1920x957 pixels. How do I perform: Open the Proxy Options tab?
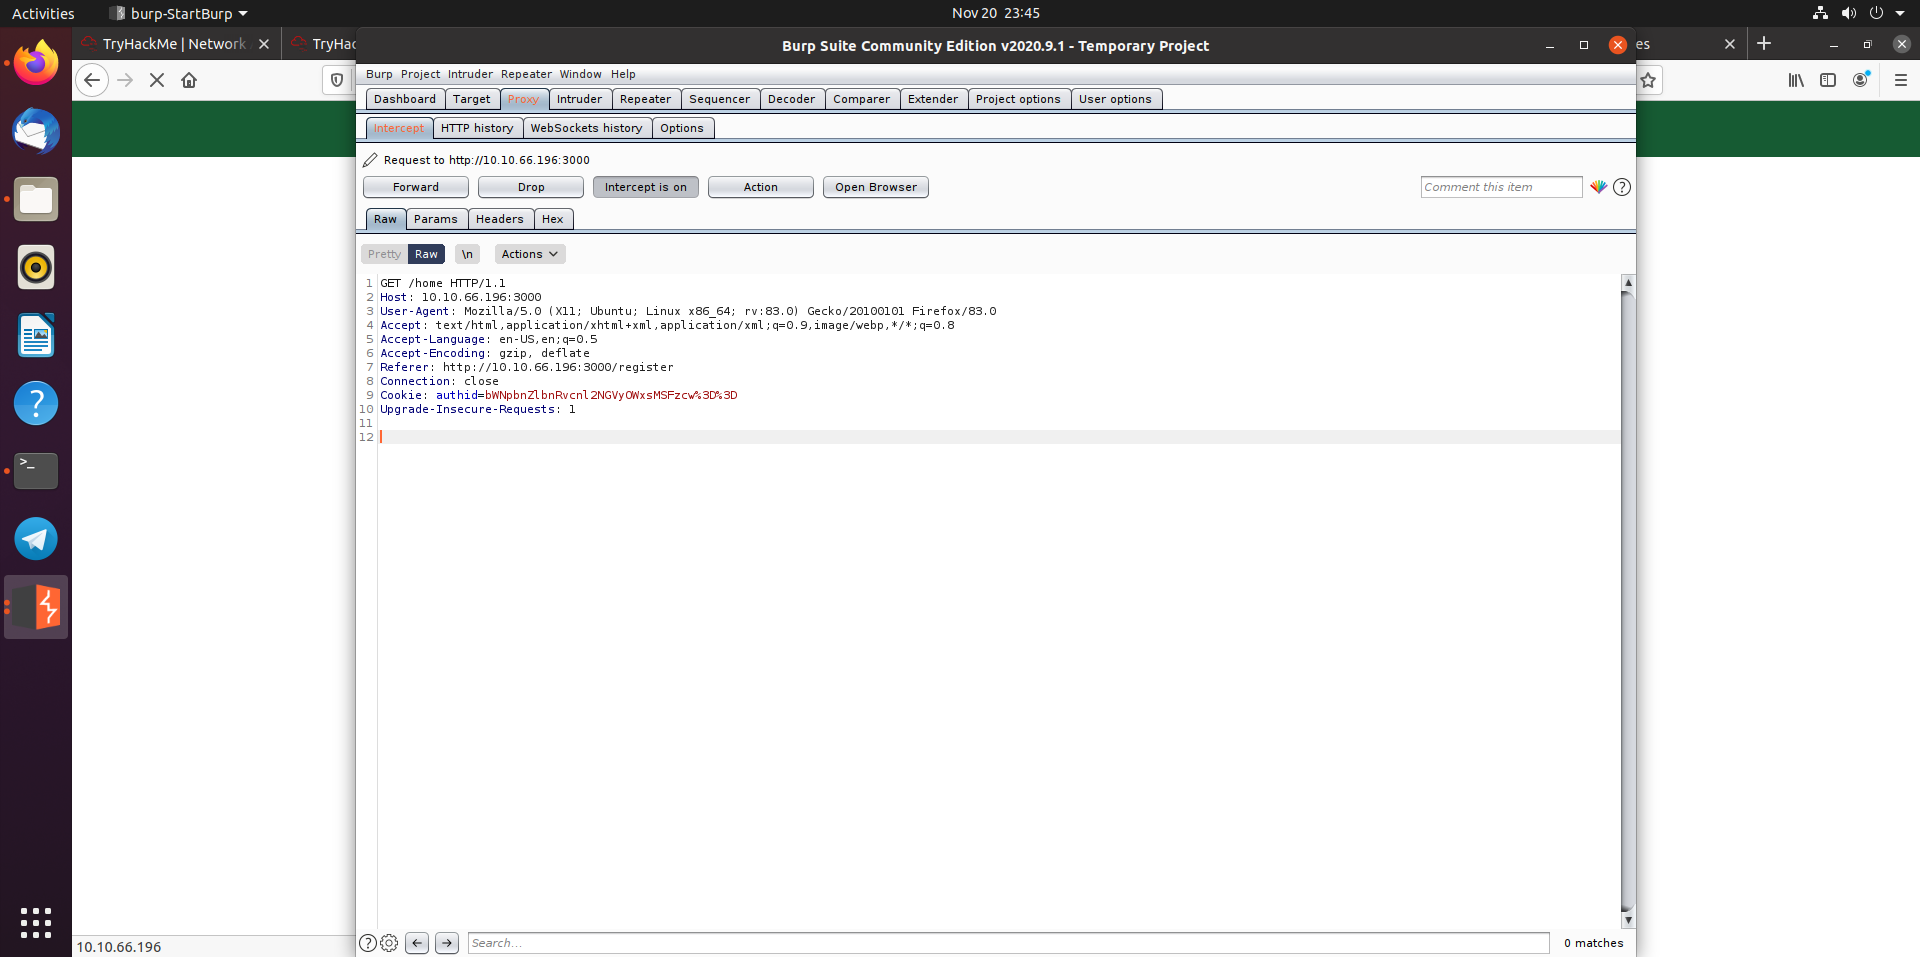(682, 128)
